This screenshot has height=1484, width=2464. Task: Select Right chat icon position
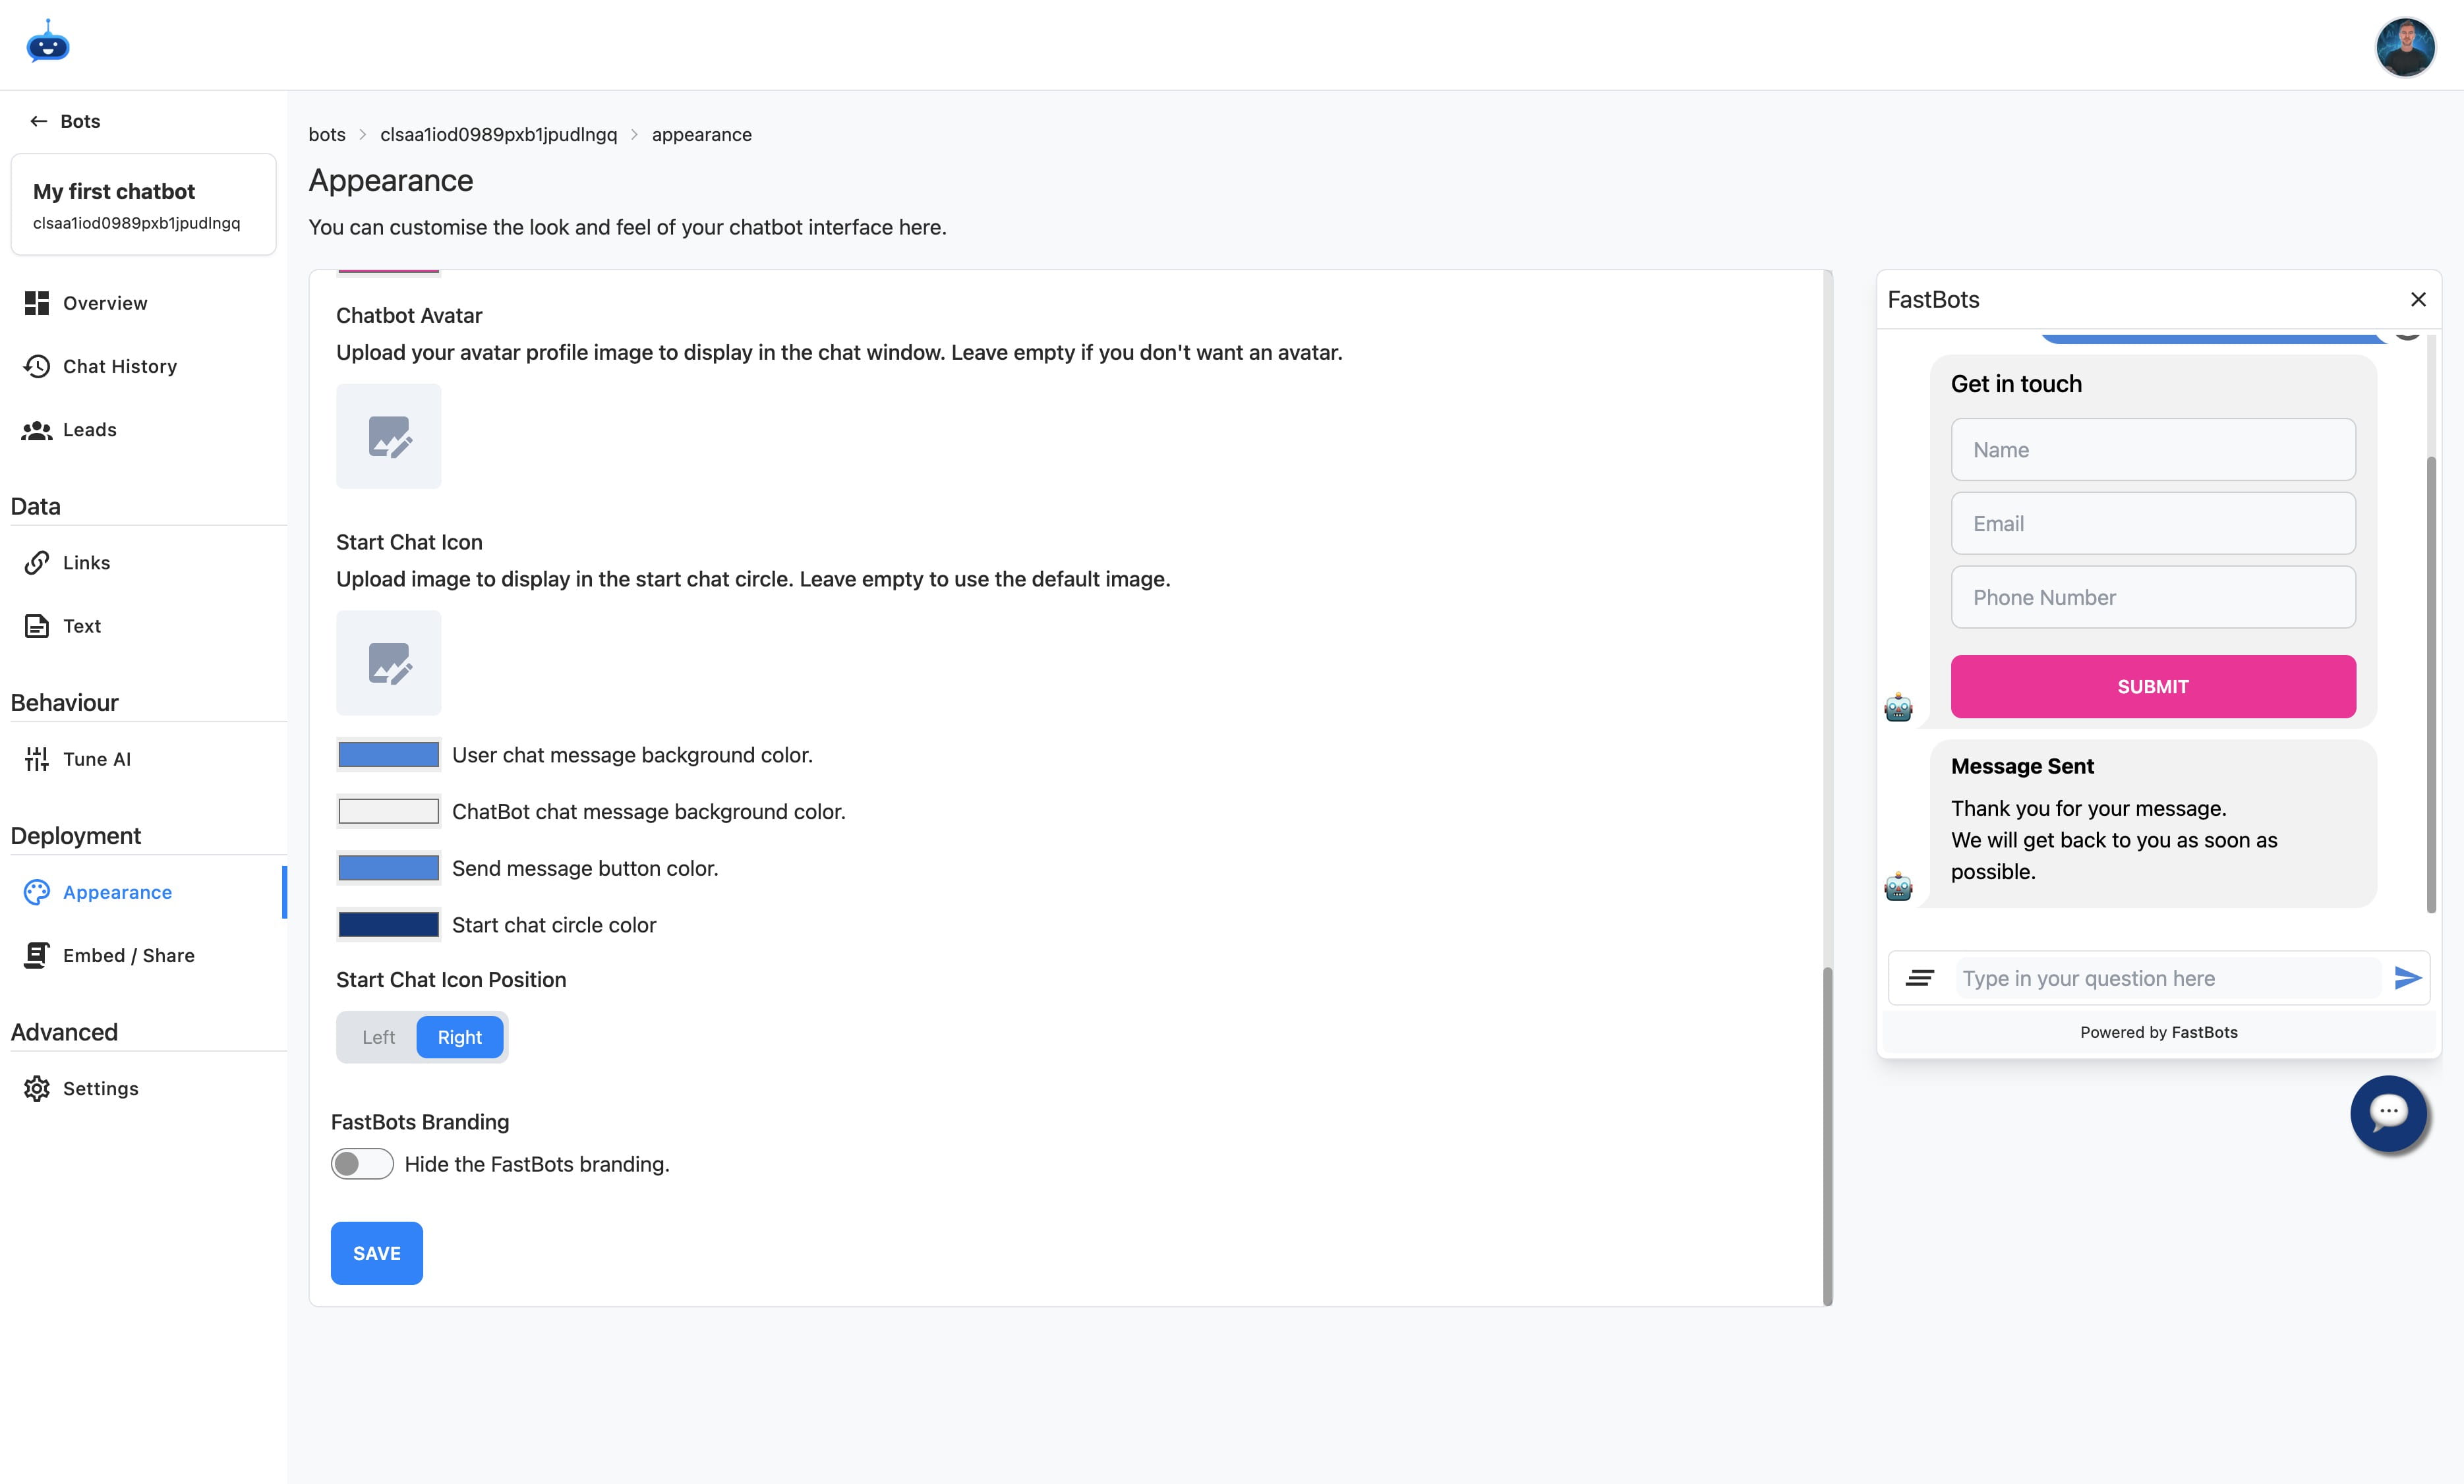[x=459, y=1037]
